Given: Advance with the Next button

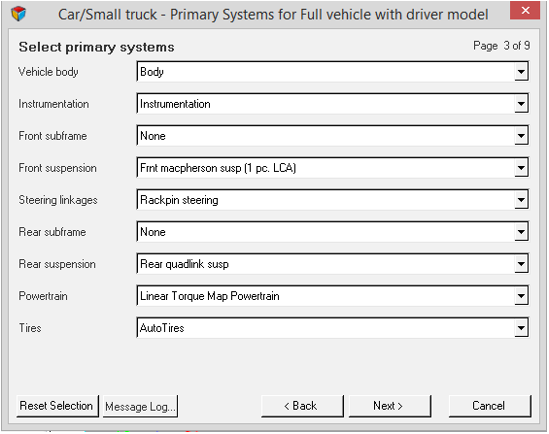Looking at the screenshot, I should click(390, 406).
